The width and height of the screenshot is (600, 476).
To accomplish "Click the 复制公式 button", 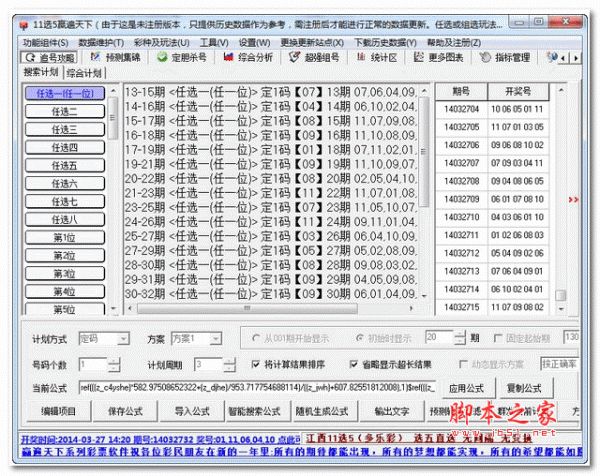I will [524, 388].
